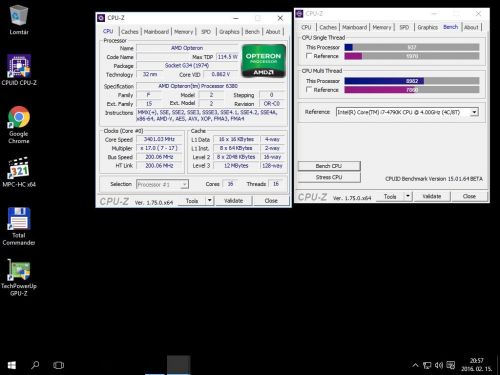
Task: Switch to Bench tab in left window
Action: pyautogui.click(x=252, y=32)
